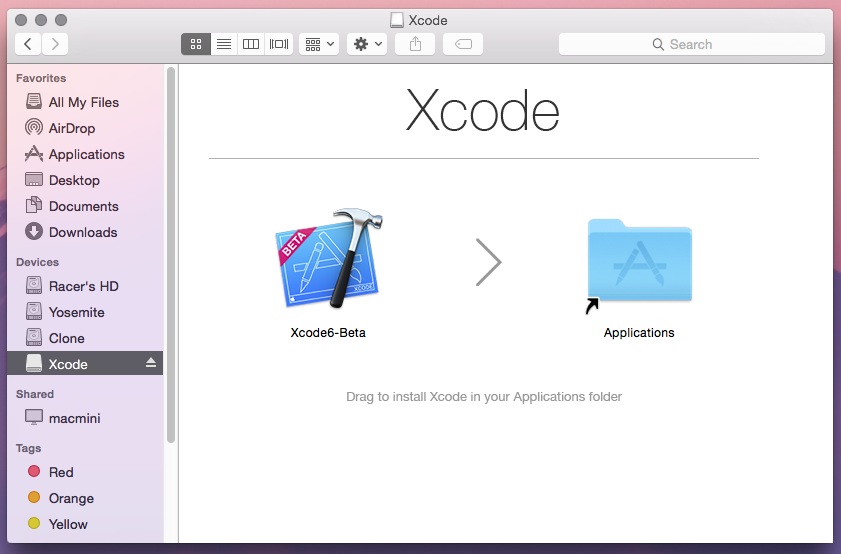Click the Favorites section header
Viewport: 841px width, 554px height.
click(x=41, y=78)
